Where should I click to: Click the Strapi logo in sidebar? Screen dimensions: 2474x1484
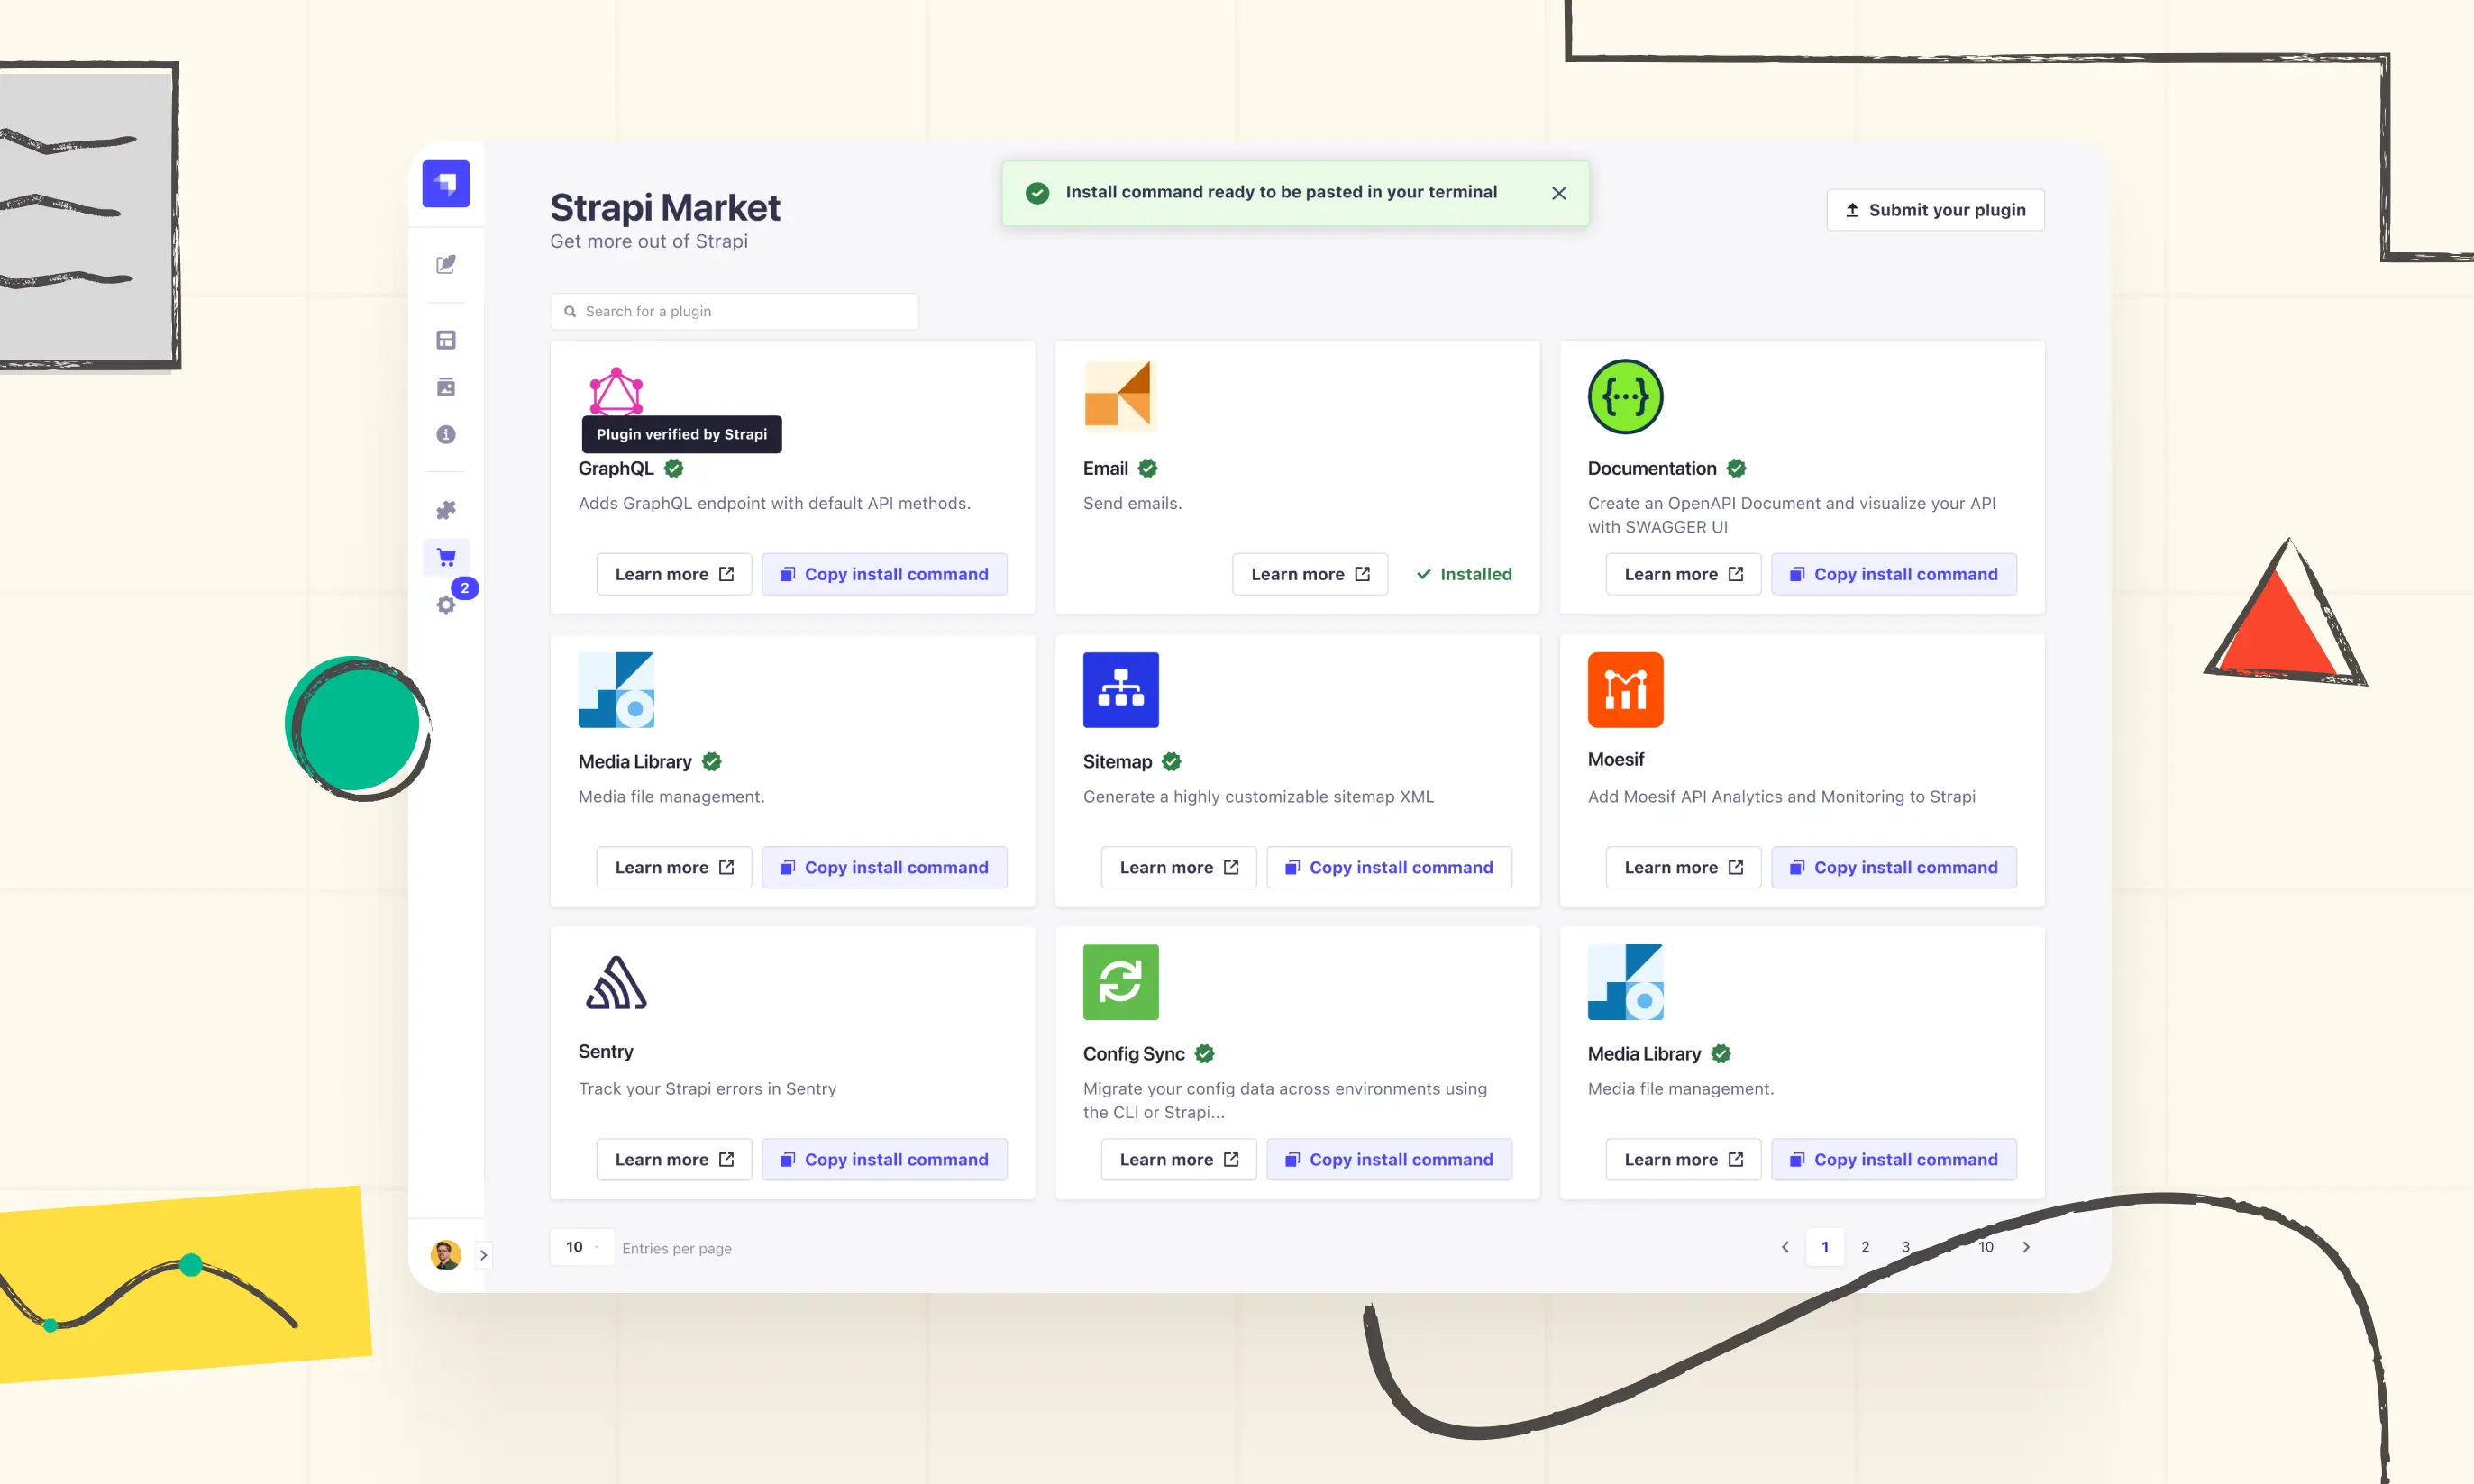tap(446, 184)
